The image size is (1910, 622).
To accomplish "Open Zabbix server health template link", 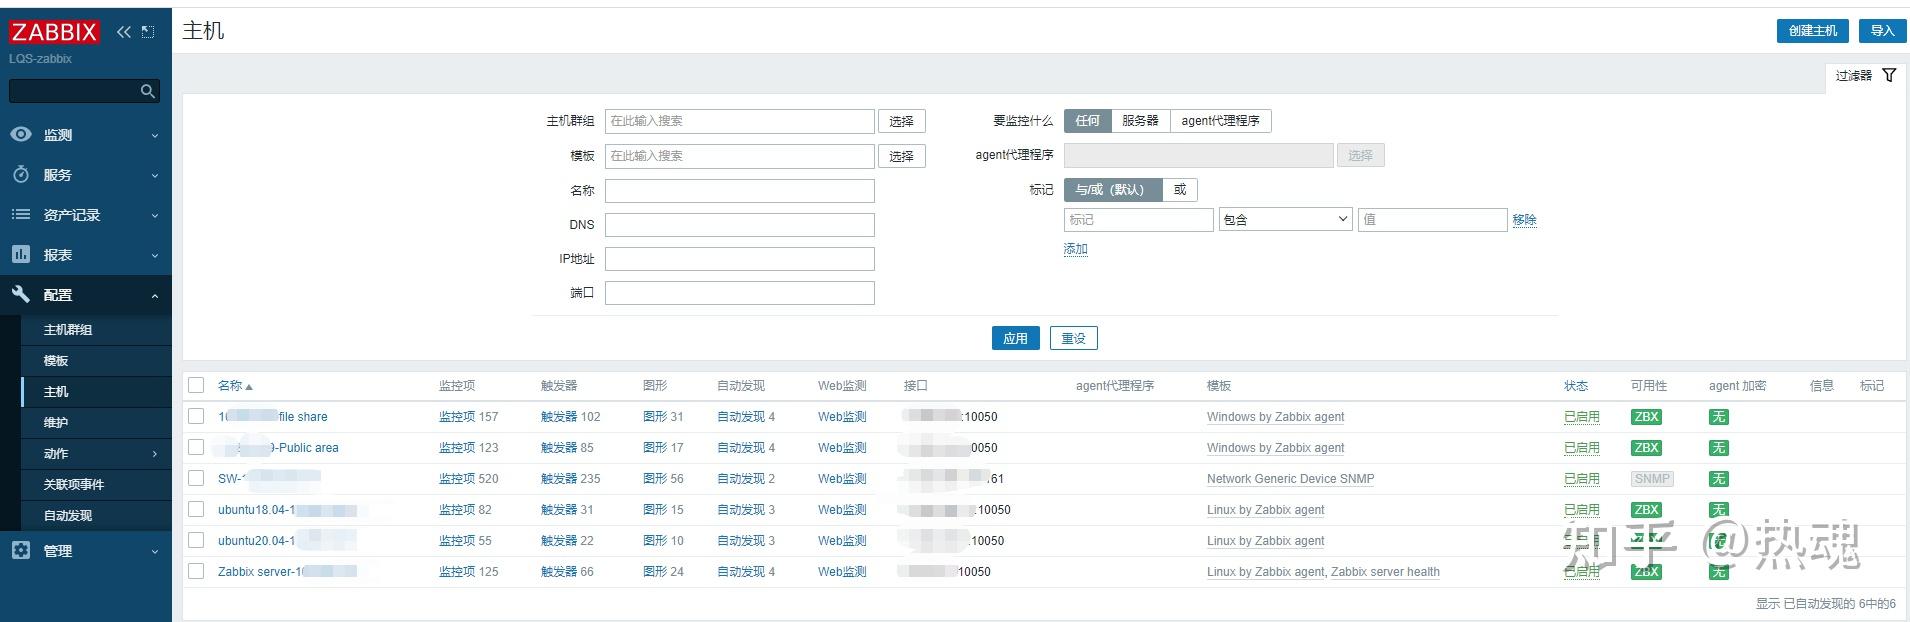I will tap(1385, 572).
